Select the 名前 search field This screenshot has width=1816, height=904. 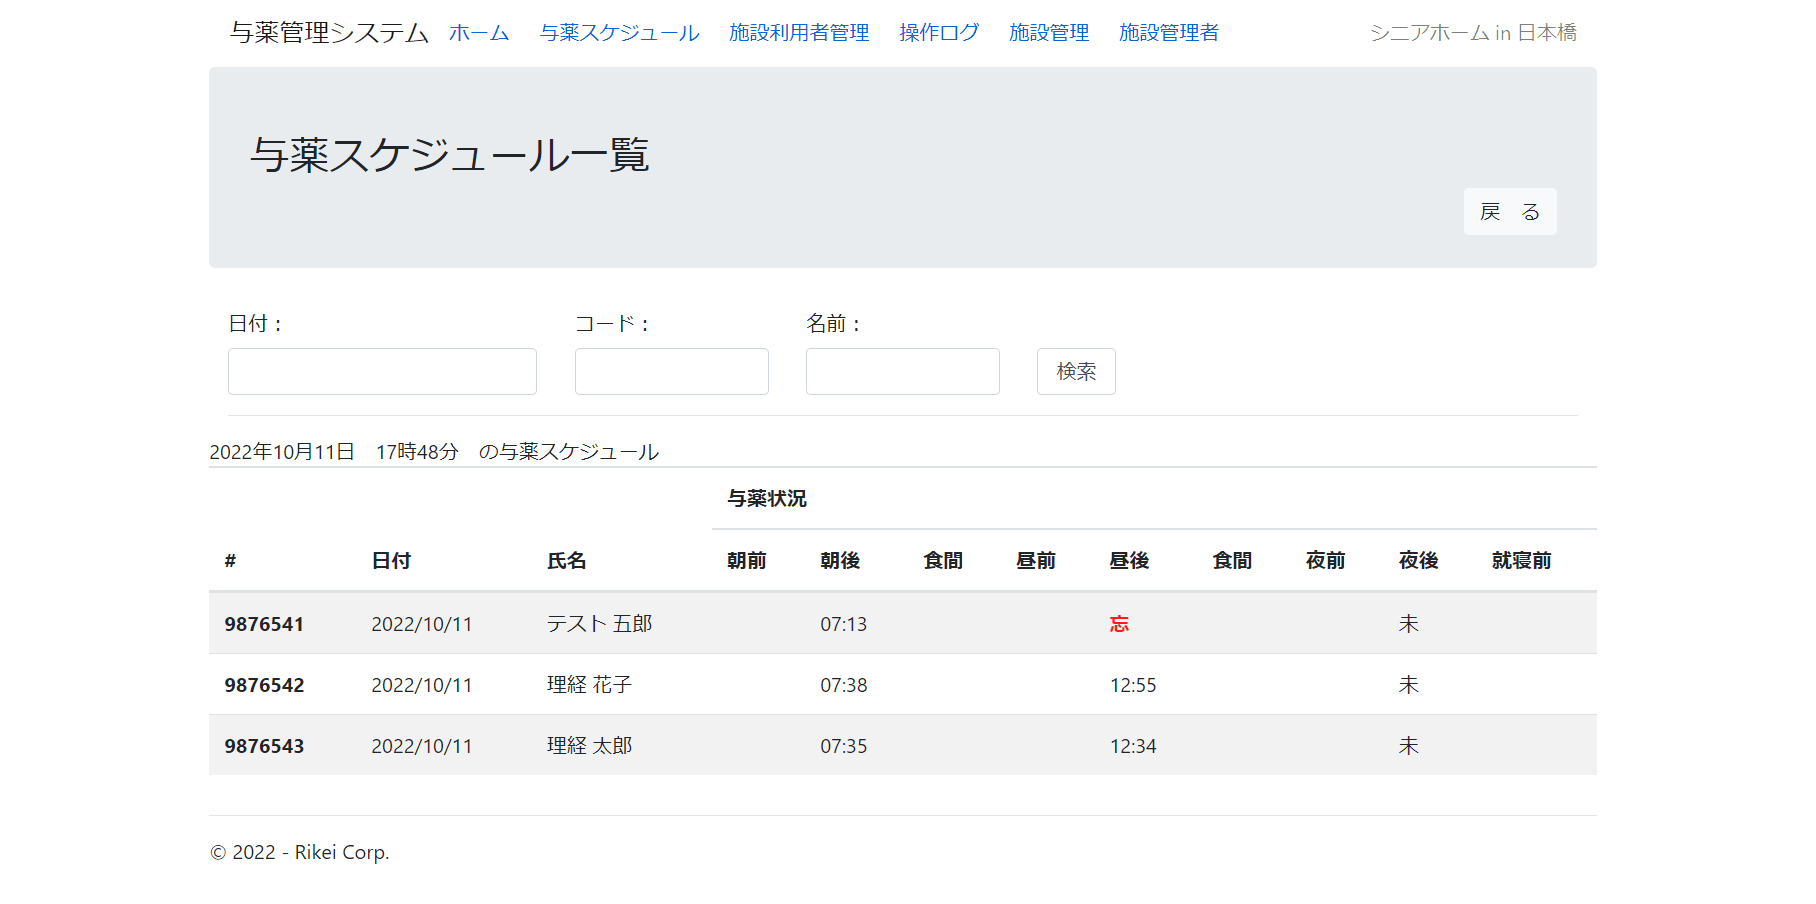click(x=902, y=372)
